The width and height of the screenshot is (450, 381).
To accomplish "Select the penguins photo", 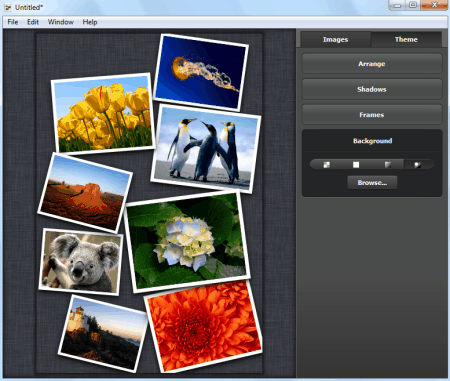I will (206, 149).
